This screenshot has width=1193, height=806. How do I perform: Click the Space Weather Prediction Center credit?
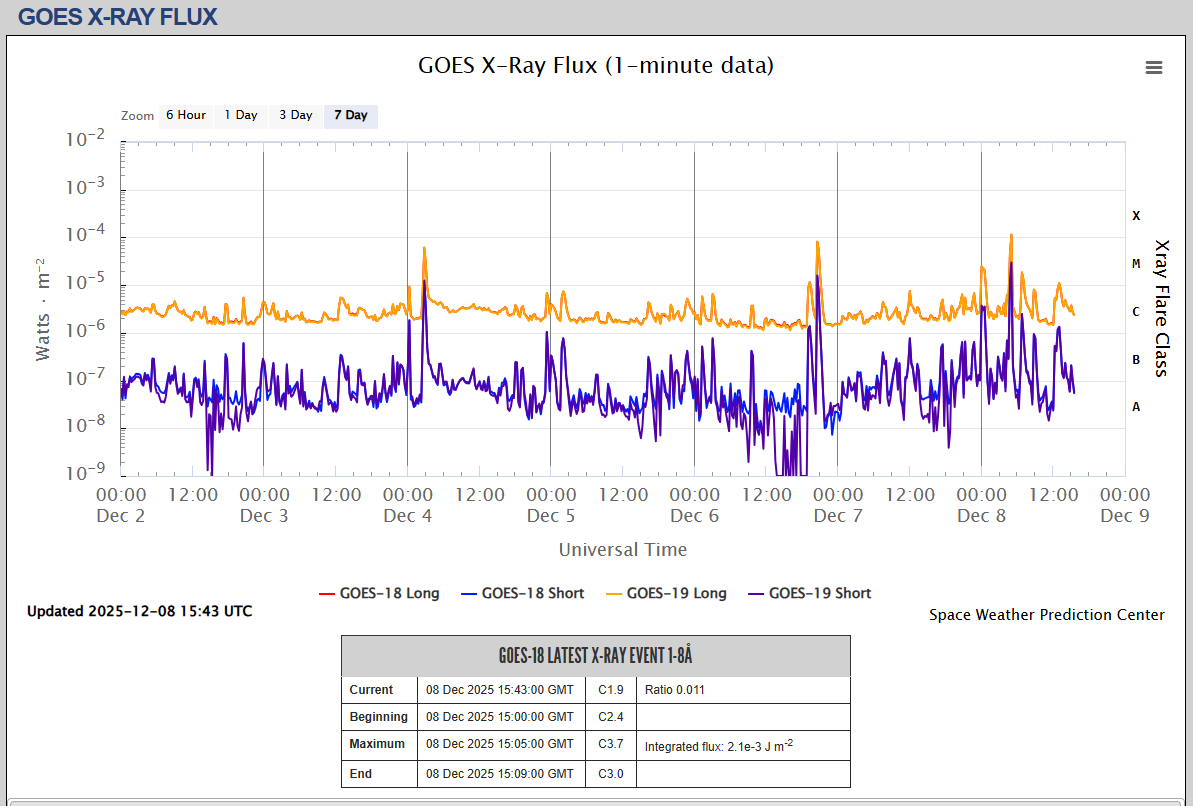click(x=1046, y=615)
